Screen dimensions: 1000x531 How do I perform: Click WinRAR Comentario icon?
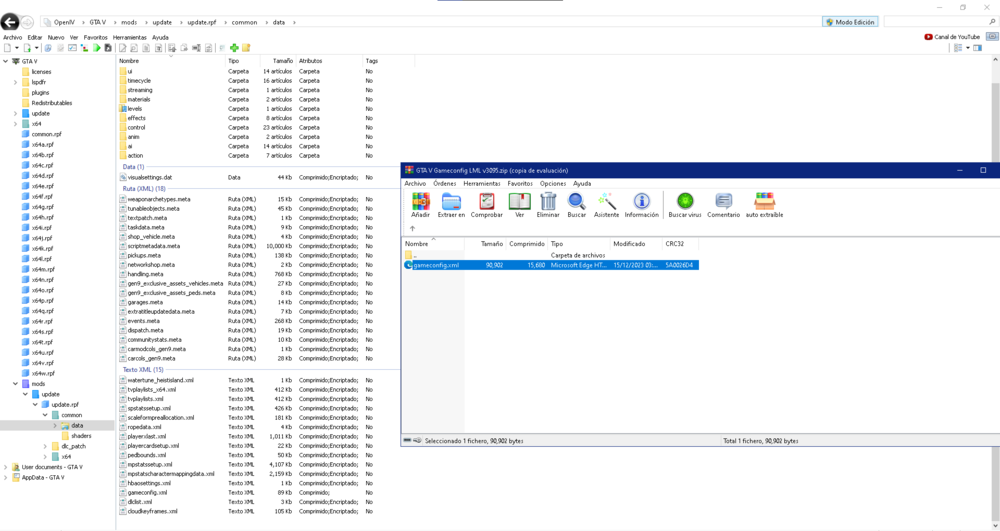click(x=723, y=205)
